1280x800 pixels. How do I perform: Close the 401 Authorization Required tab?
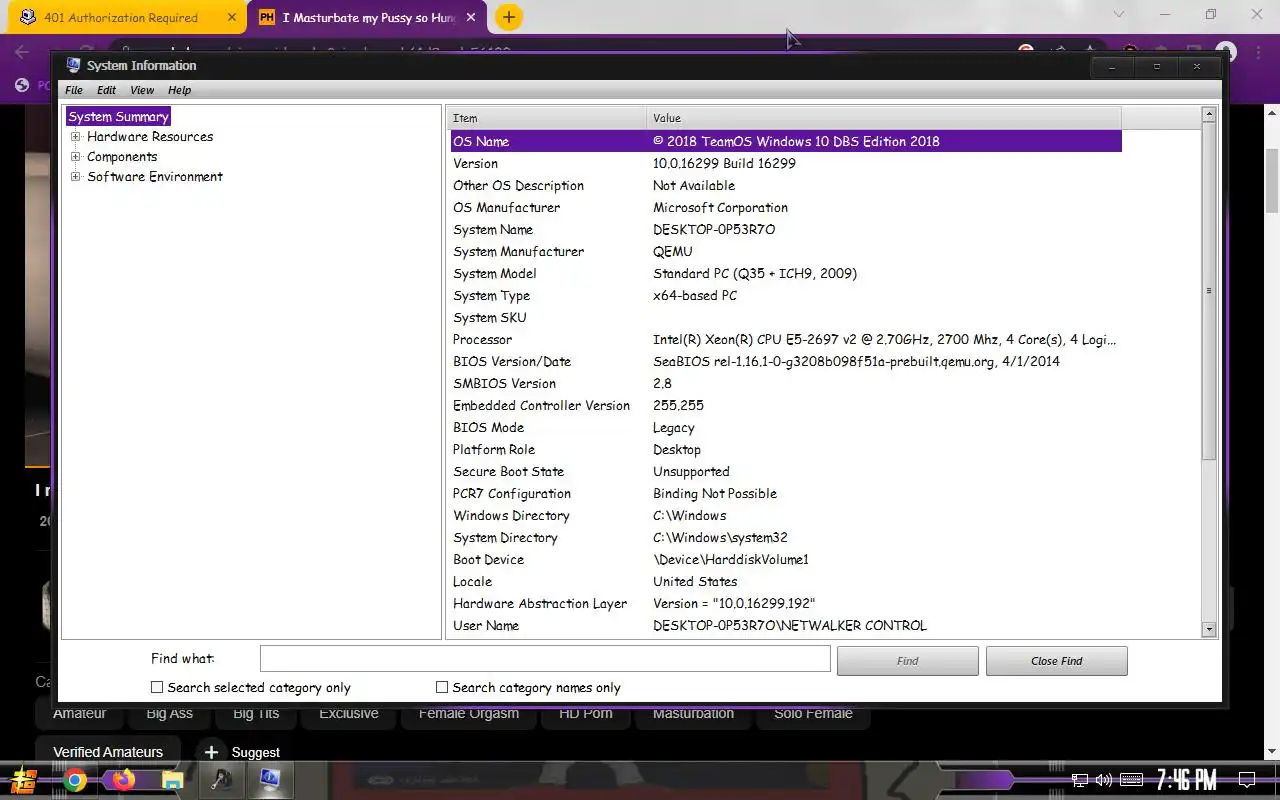point(232,17)
